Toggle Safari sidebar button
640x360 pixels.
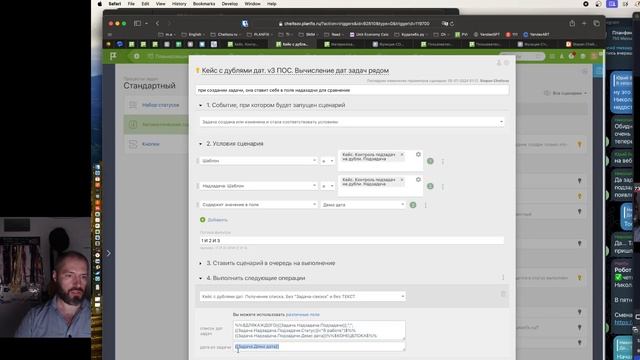(138, 24)
